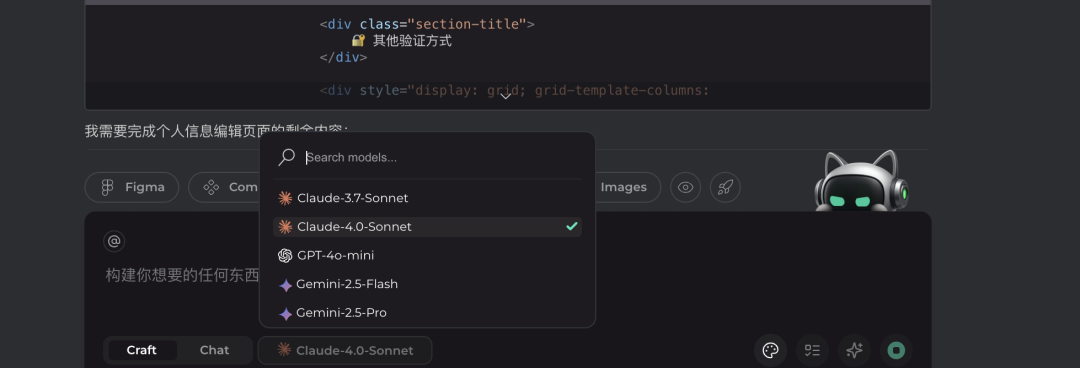Click the robot cat mascot
The width and height of the screenshot is (1080, 368).
861,181
